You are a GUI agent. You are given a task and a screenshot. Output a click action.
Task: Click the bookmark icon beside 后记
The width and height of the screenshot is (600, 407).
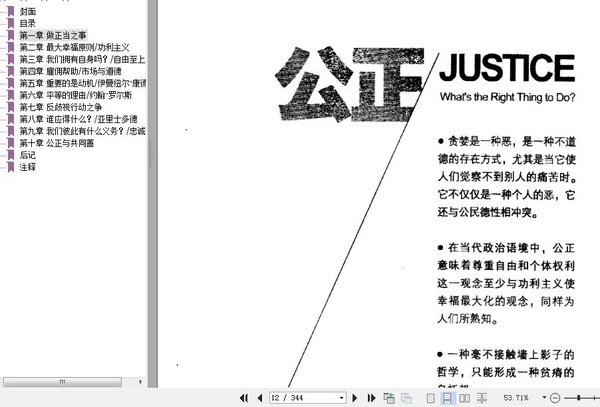[x=11, y=155]
